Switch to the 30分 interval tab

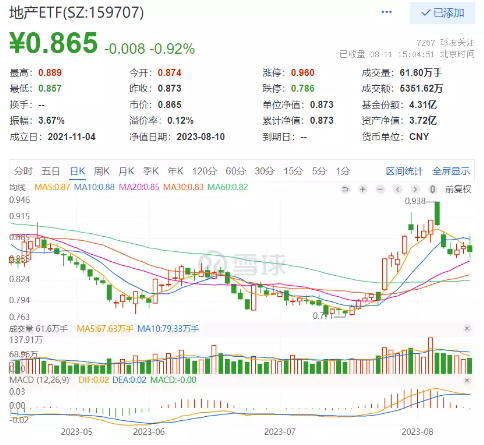[x=264, y=171]
